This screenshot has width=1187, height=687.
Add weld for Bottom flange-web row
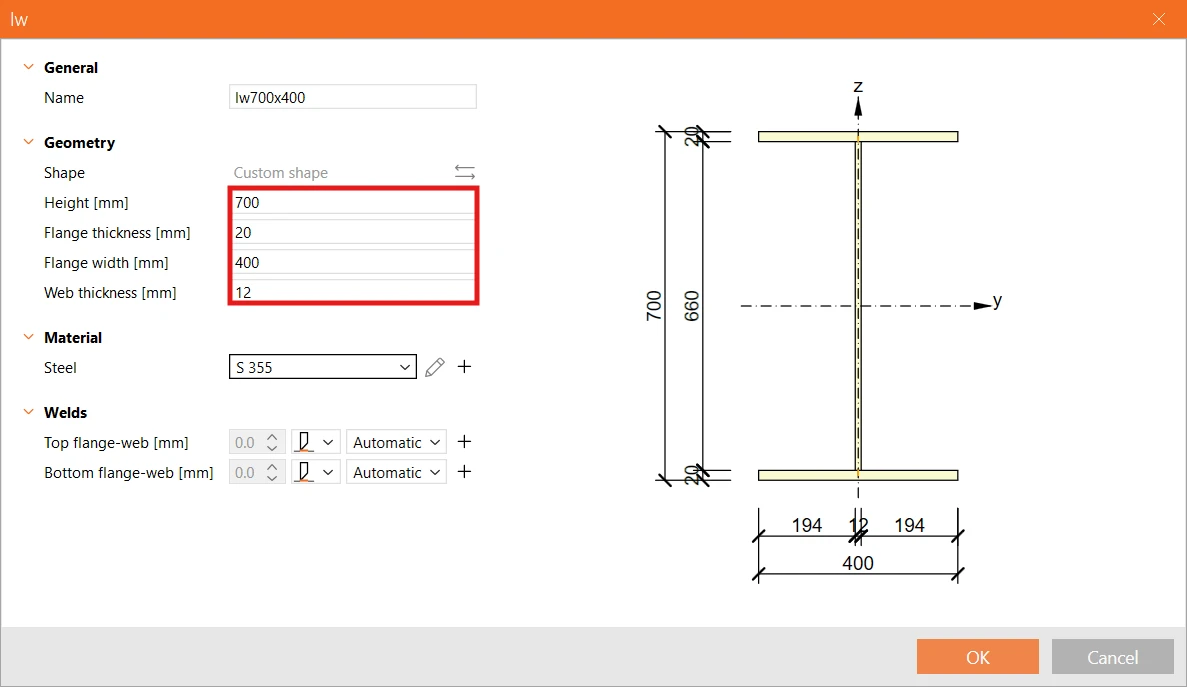[465, 471]
